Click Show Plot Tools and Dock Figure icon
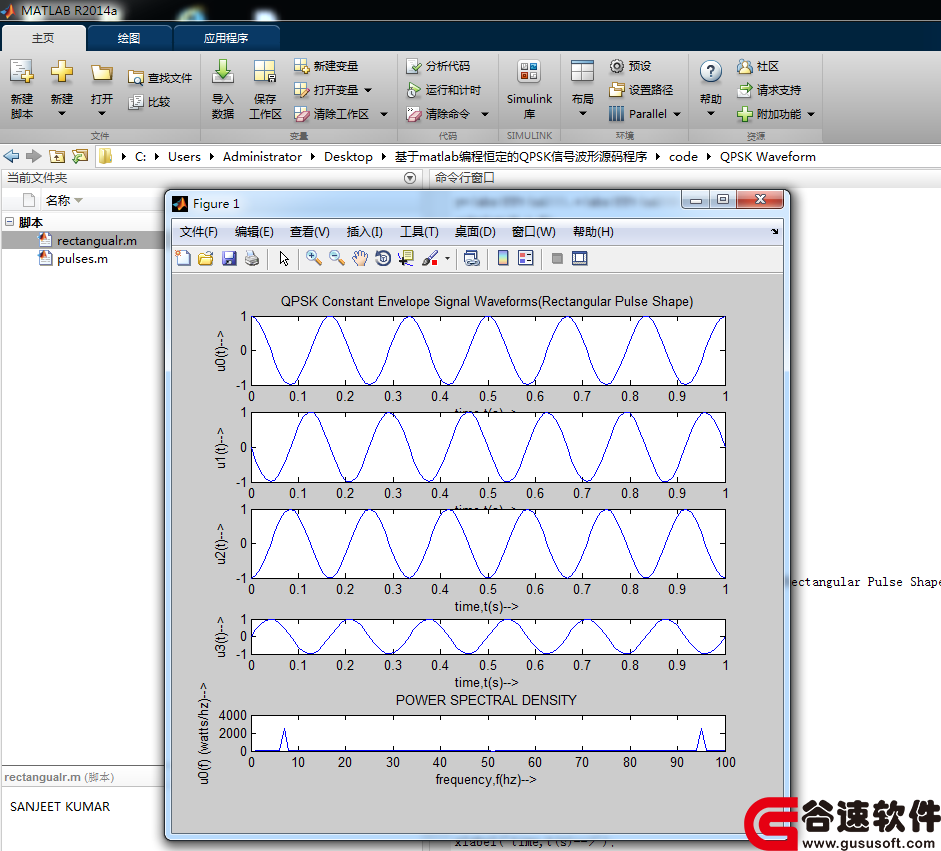 (580, 259)
